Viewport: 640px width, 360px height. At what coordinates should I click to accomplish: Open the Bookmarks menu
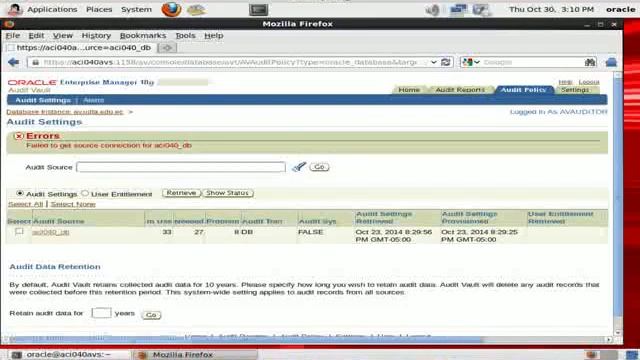click(x=143, y=36)
